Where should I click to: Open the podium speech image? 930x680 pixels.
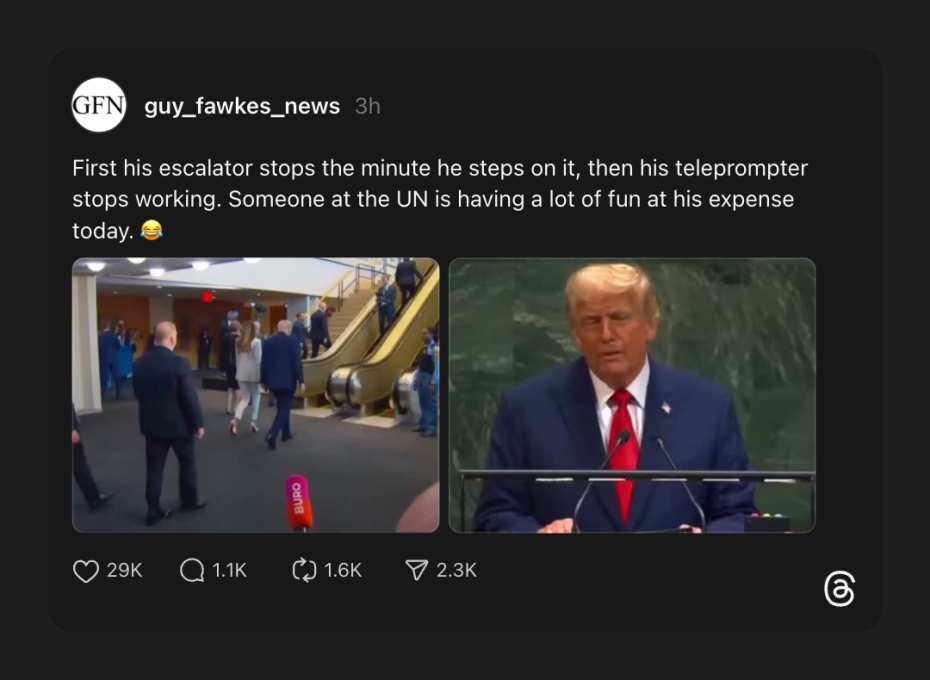[x=632, y=395]
